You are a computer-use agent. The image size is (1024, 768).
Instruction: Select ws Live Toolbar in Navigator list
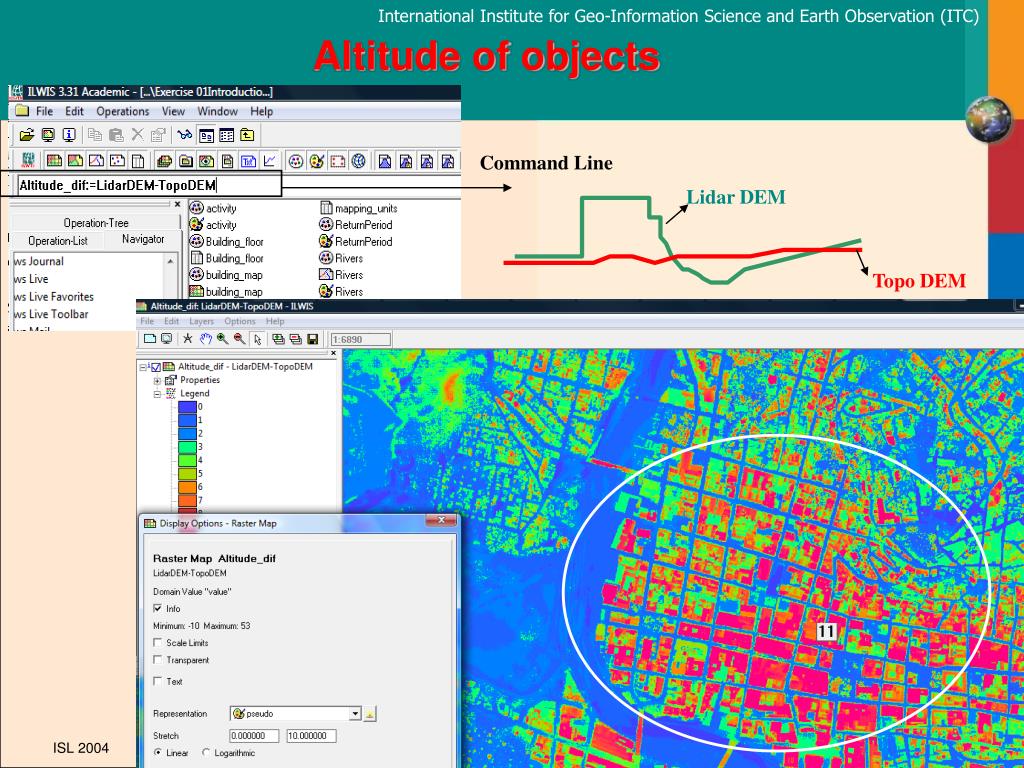pos(51,314)
